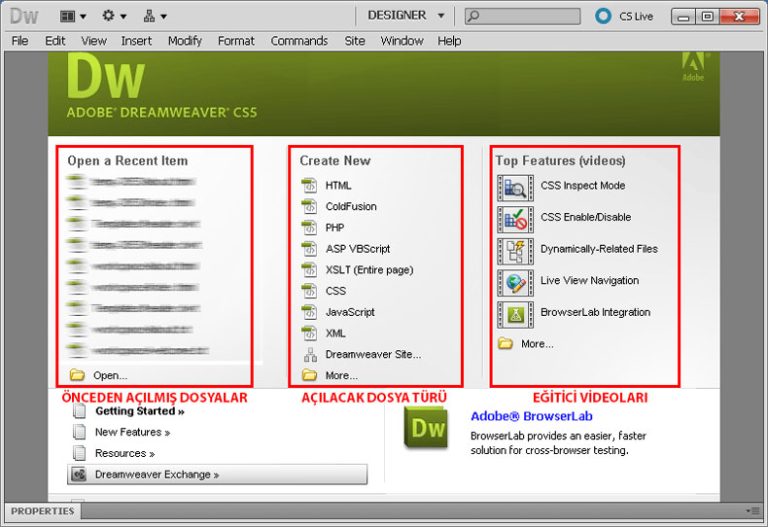
Task: Open the View menu
Action: pyautogui.click(x=94, y=41)
